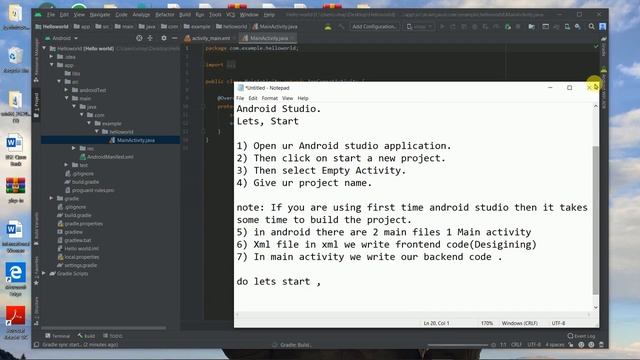Toggle the Structure side tab
Image resolution: width=640 pixels, height=360 pixels.
click(36, 312)
